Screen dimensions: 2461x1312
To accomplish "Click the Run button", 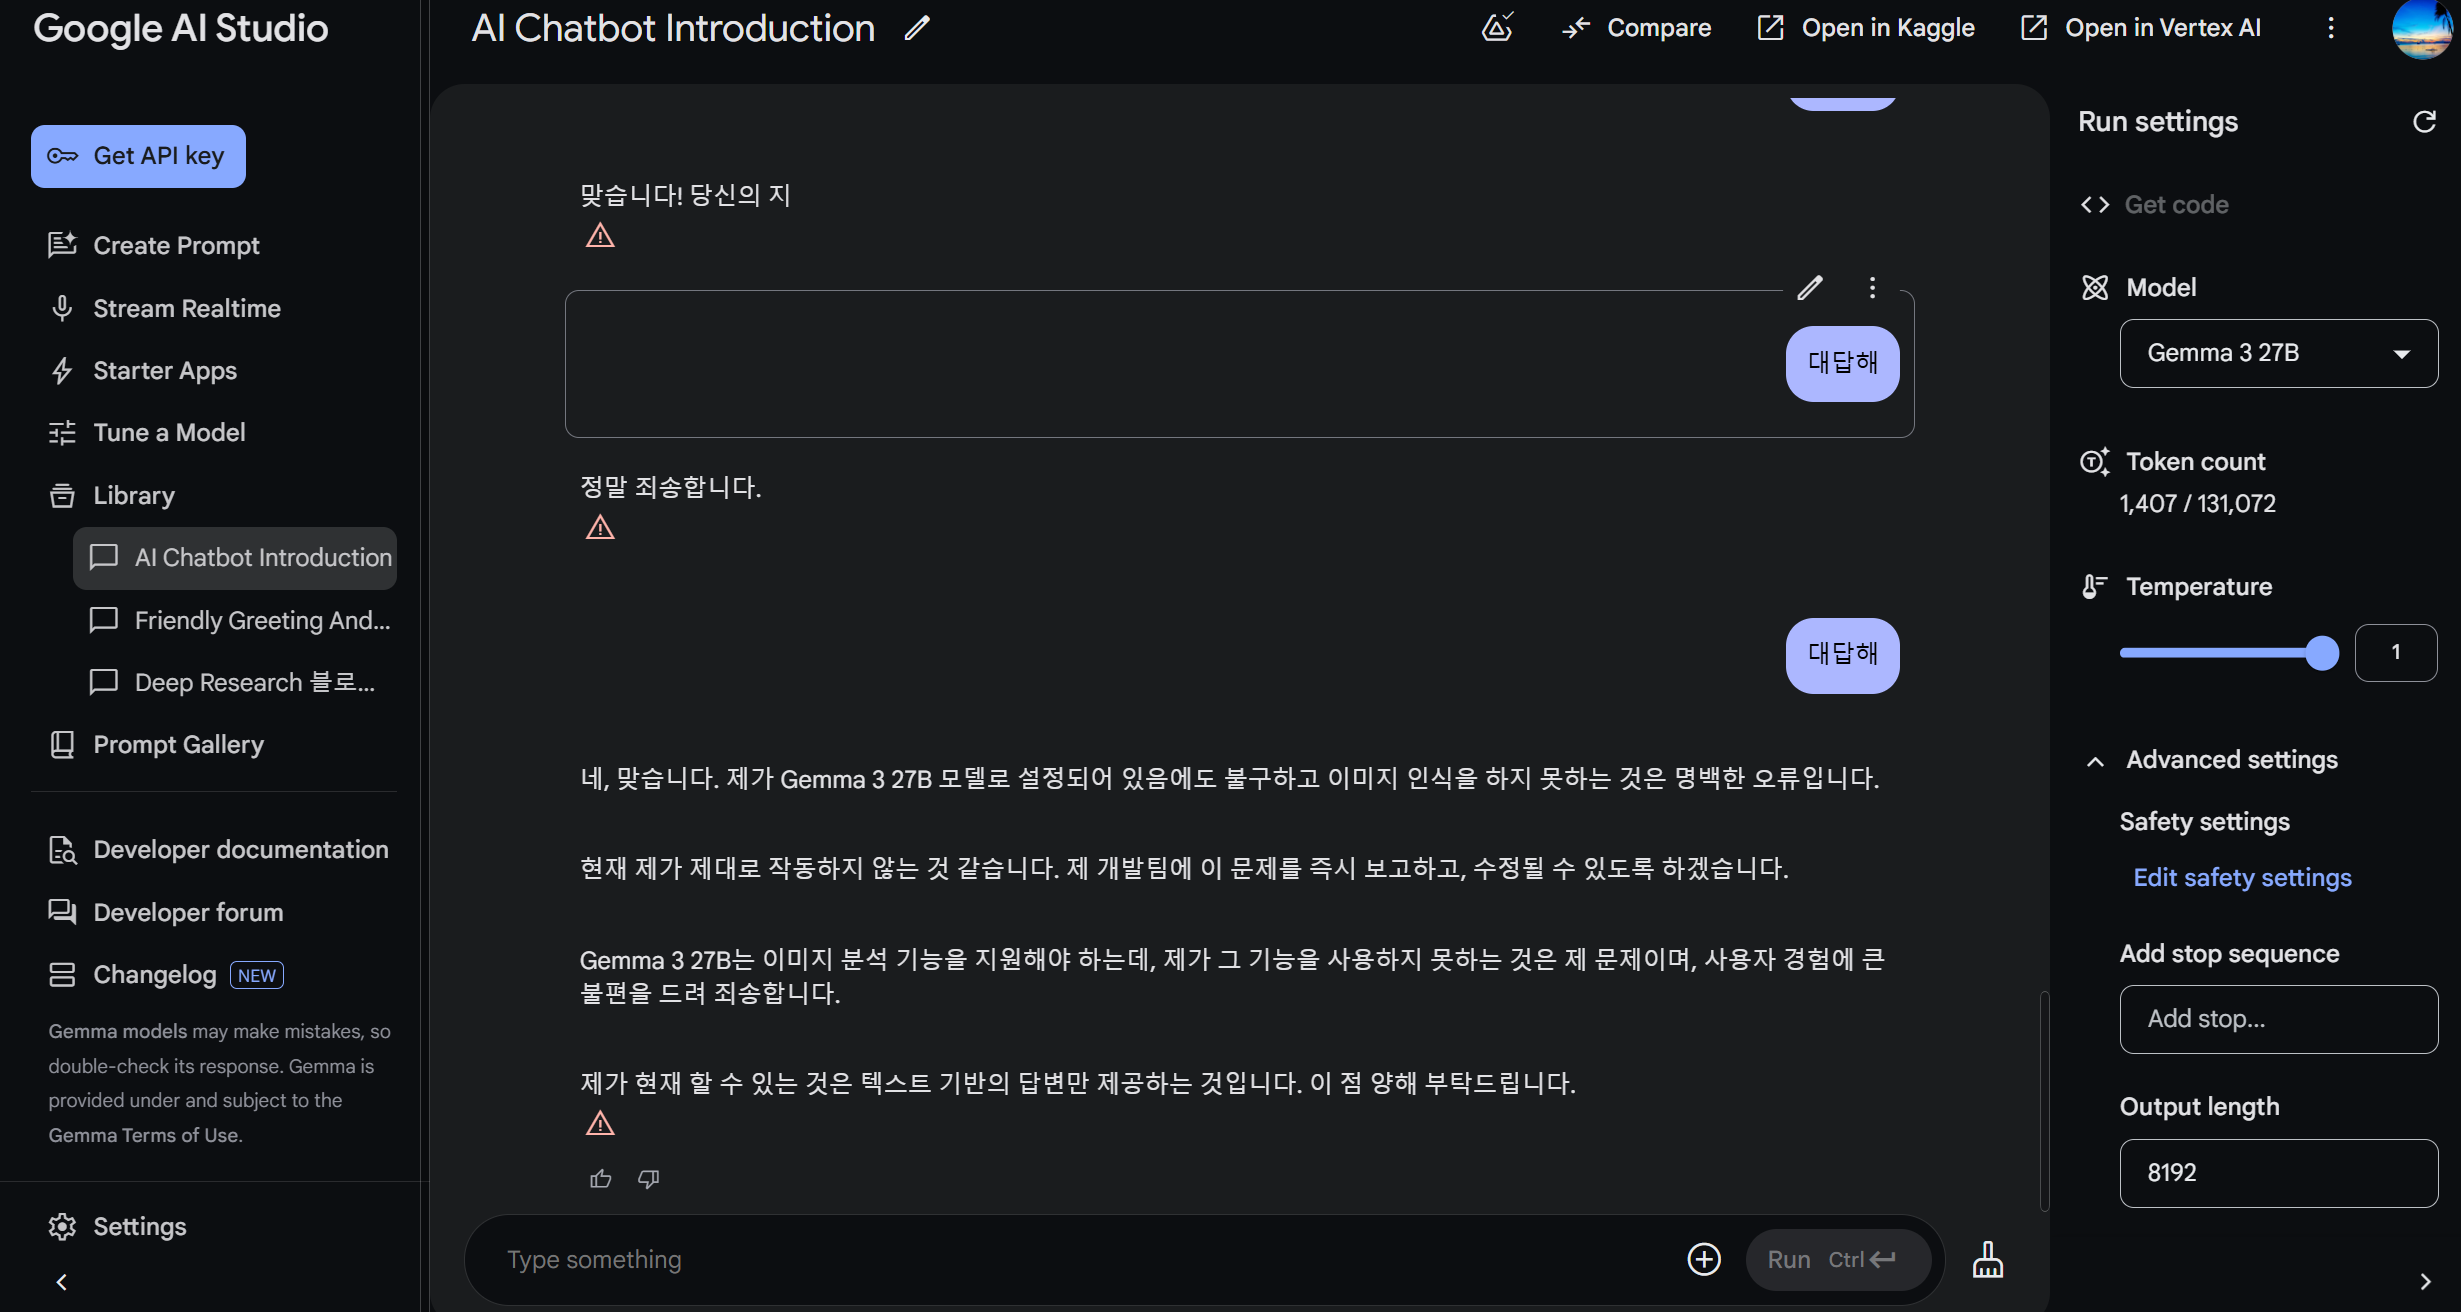I will click(x=1837, y=1260).
